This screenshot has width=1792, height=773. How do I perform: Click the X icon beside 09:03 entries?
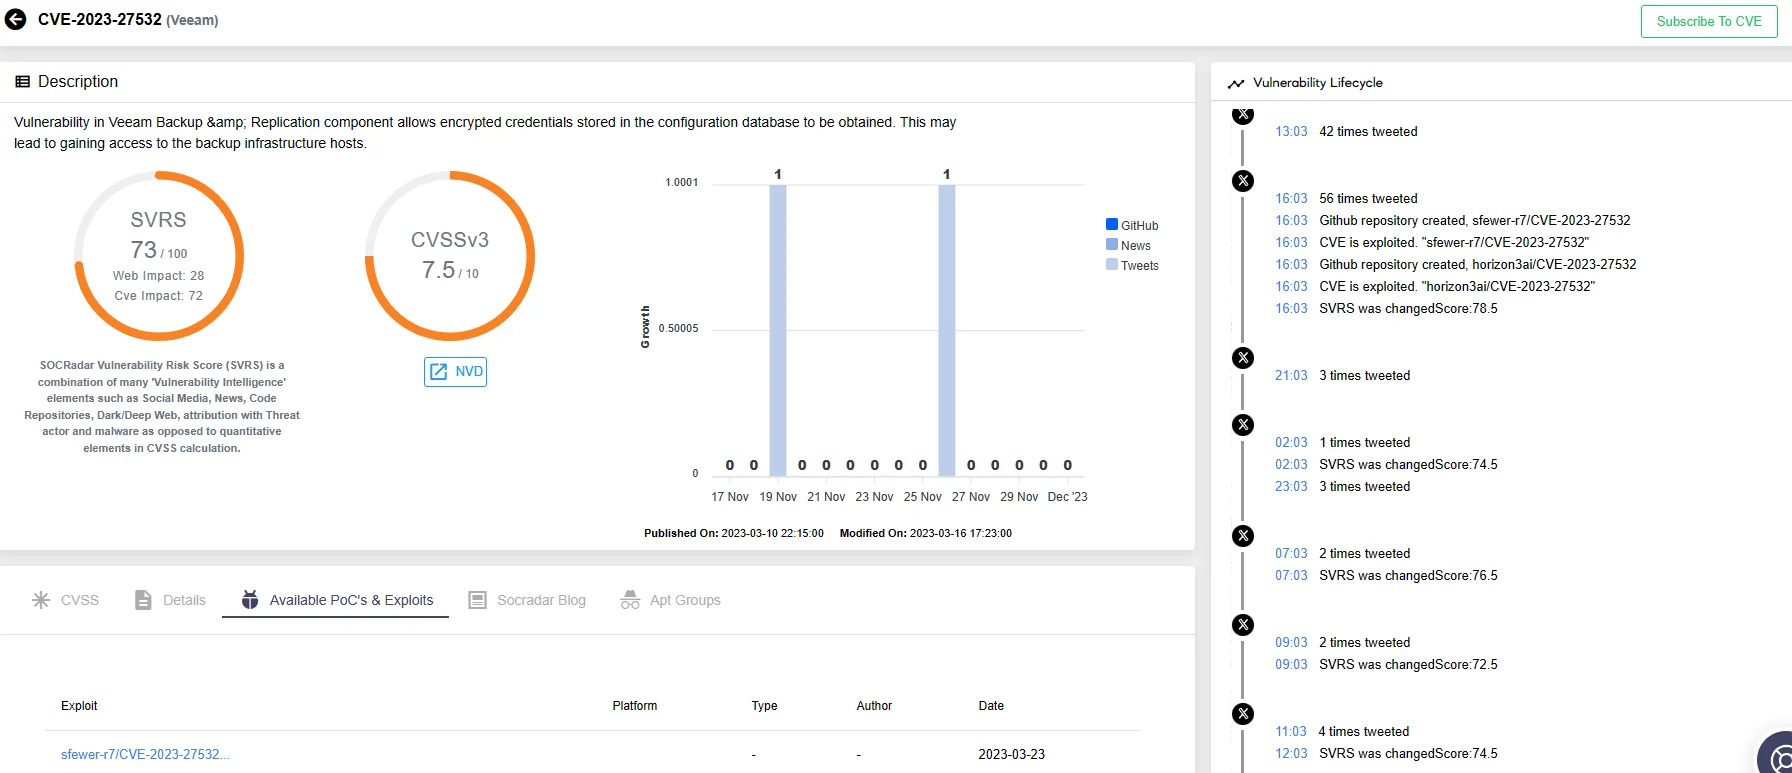pos(1243,625)
